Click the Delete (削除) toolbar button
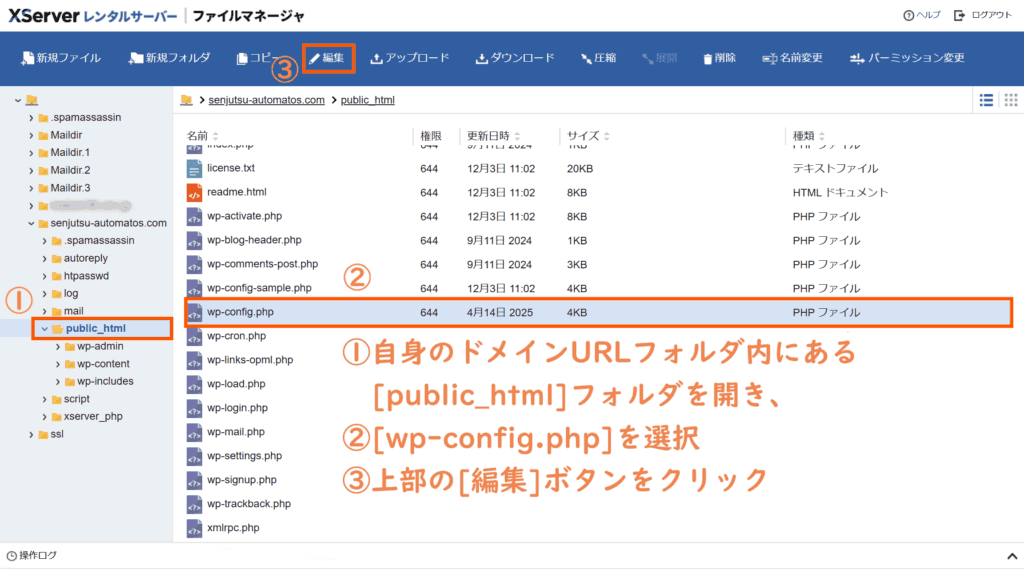The height and width of the screenshot is (569, 1024). click(x=721, y=58)
